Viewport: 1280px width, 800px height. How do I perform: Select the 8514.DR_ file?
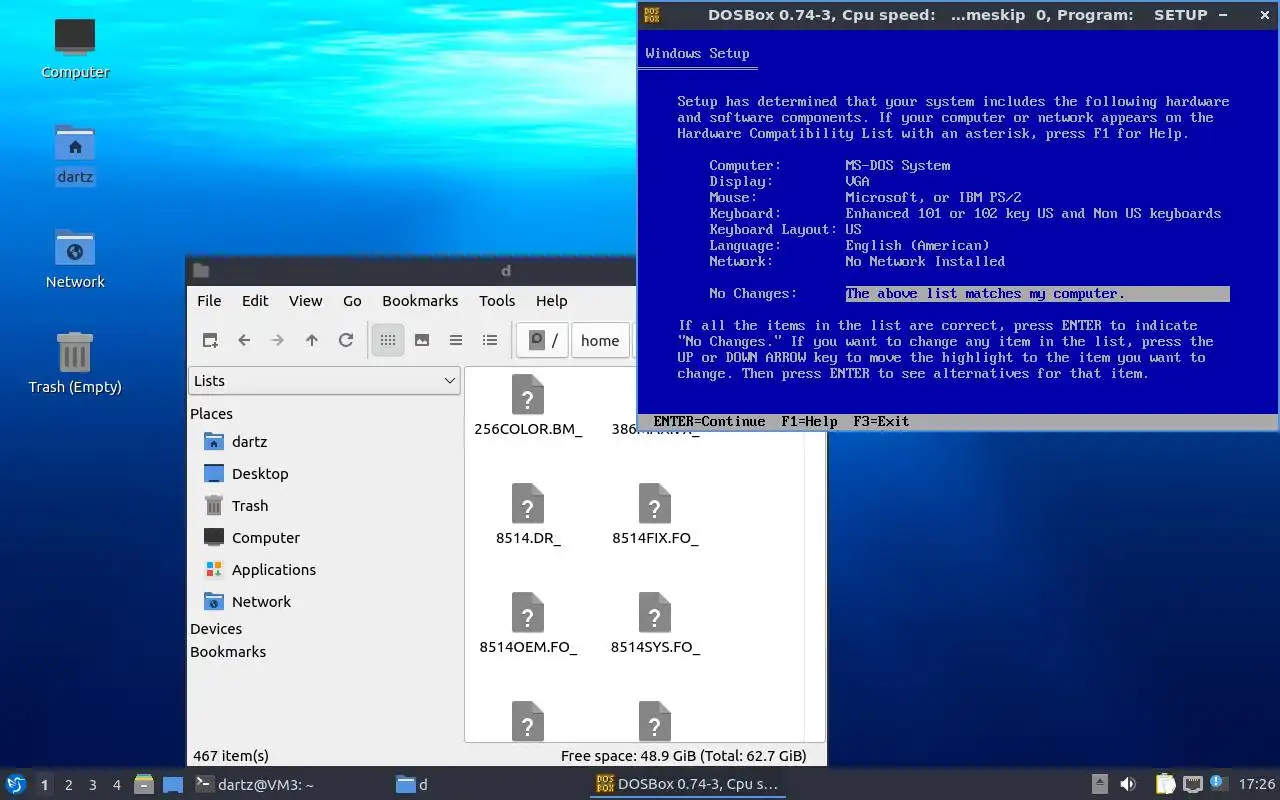[x=528, y=515]
